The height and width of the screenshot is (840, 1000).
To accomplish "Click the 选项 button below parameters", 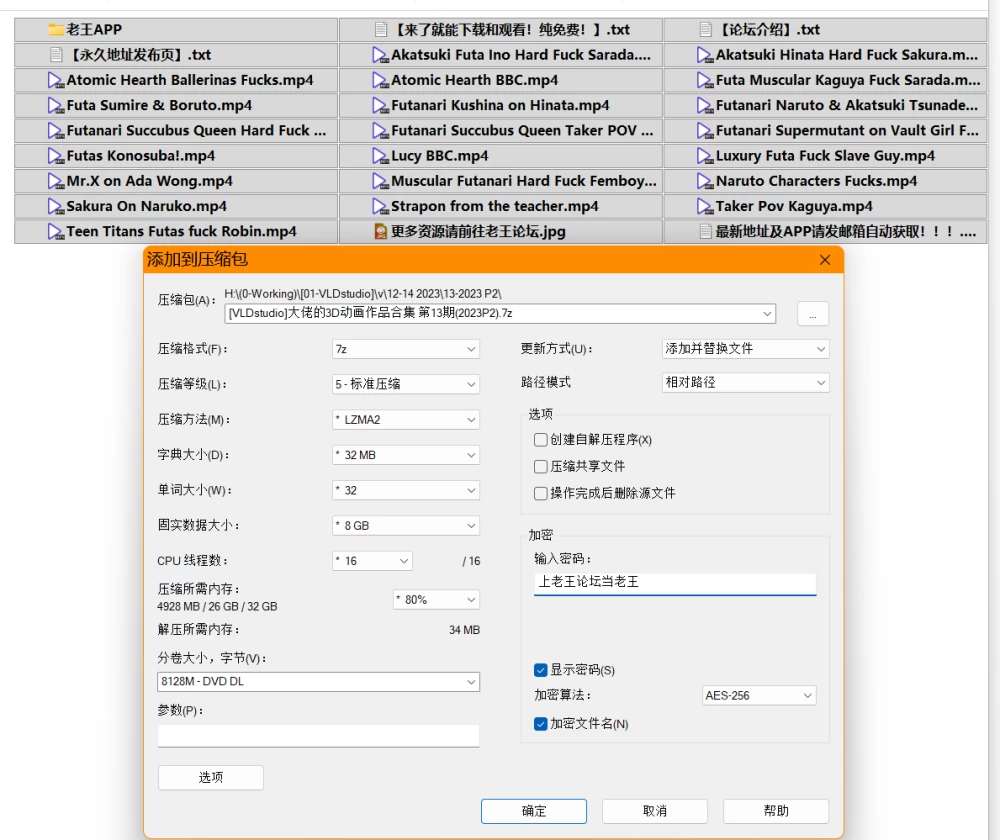I will coord(210,777).
